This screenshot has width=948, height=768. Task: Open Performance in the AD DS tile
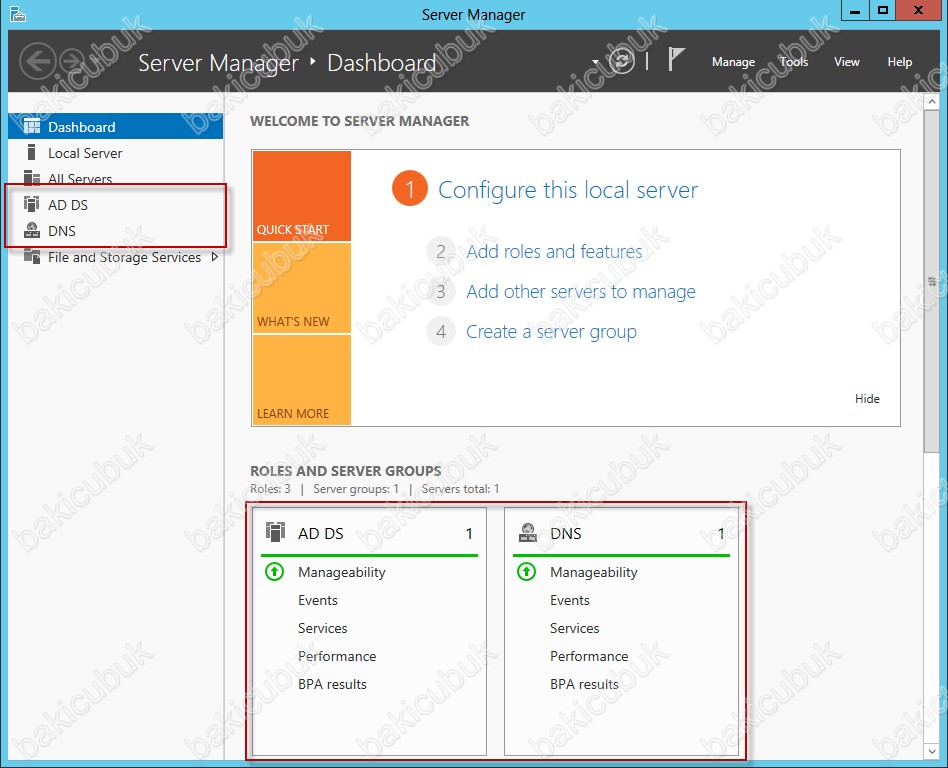coord(337,656)
